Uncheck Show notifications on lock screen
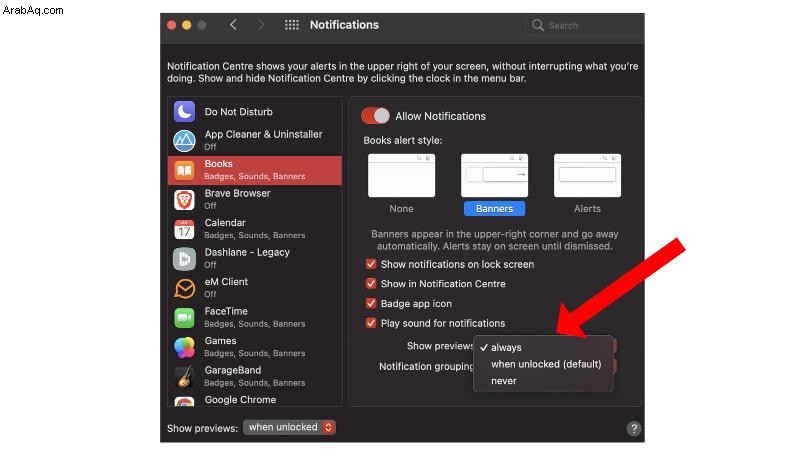The width and height of the screenshot is (800, 450). [371, 264]
